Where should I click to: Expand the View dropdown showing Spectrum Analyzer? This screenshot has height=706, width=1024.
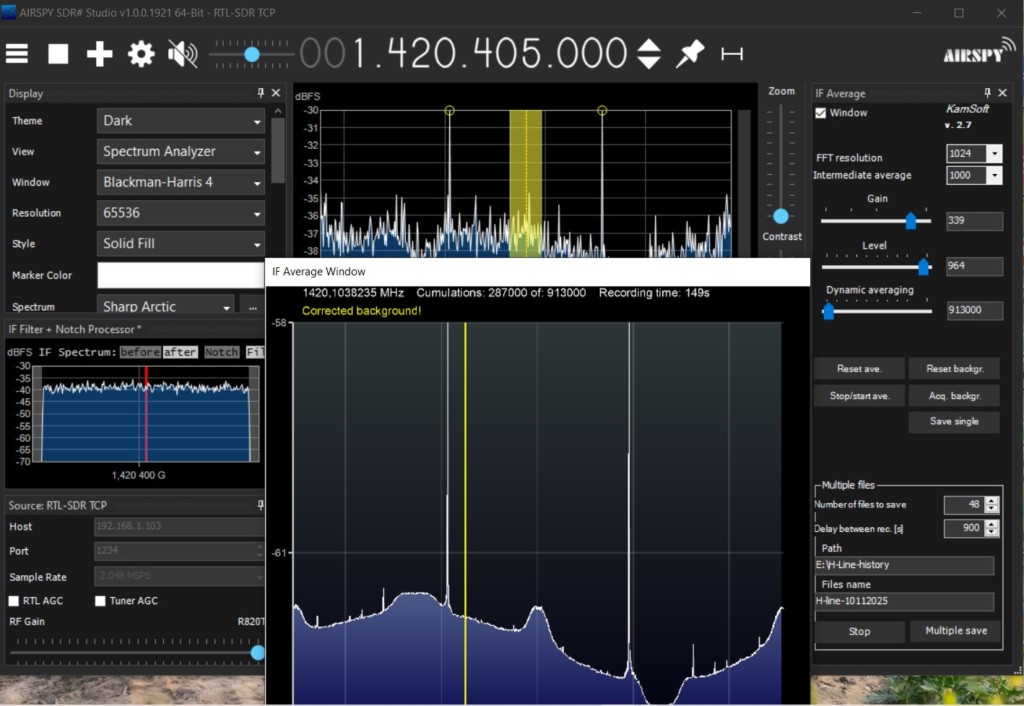[x=181, y=152]
